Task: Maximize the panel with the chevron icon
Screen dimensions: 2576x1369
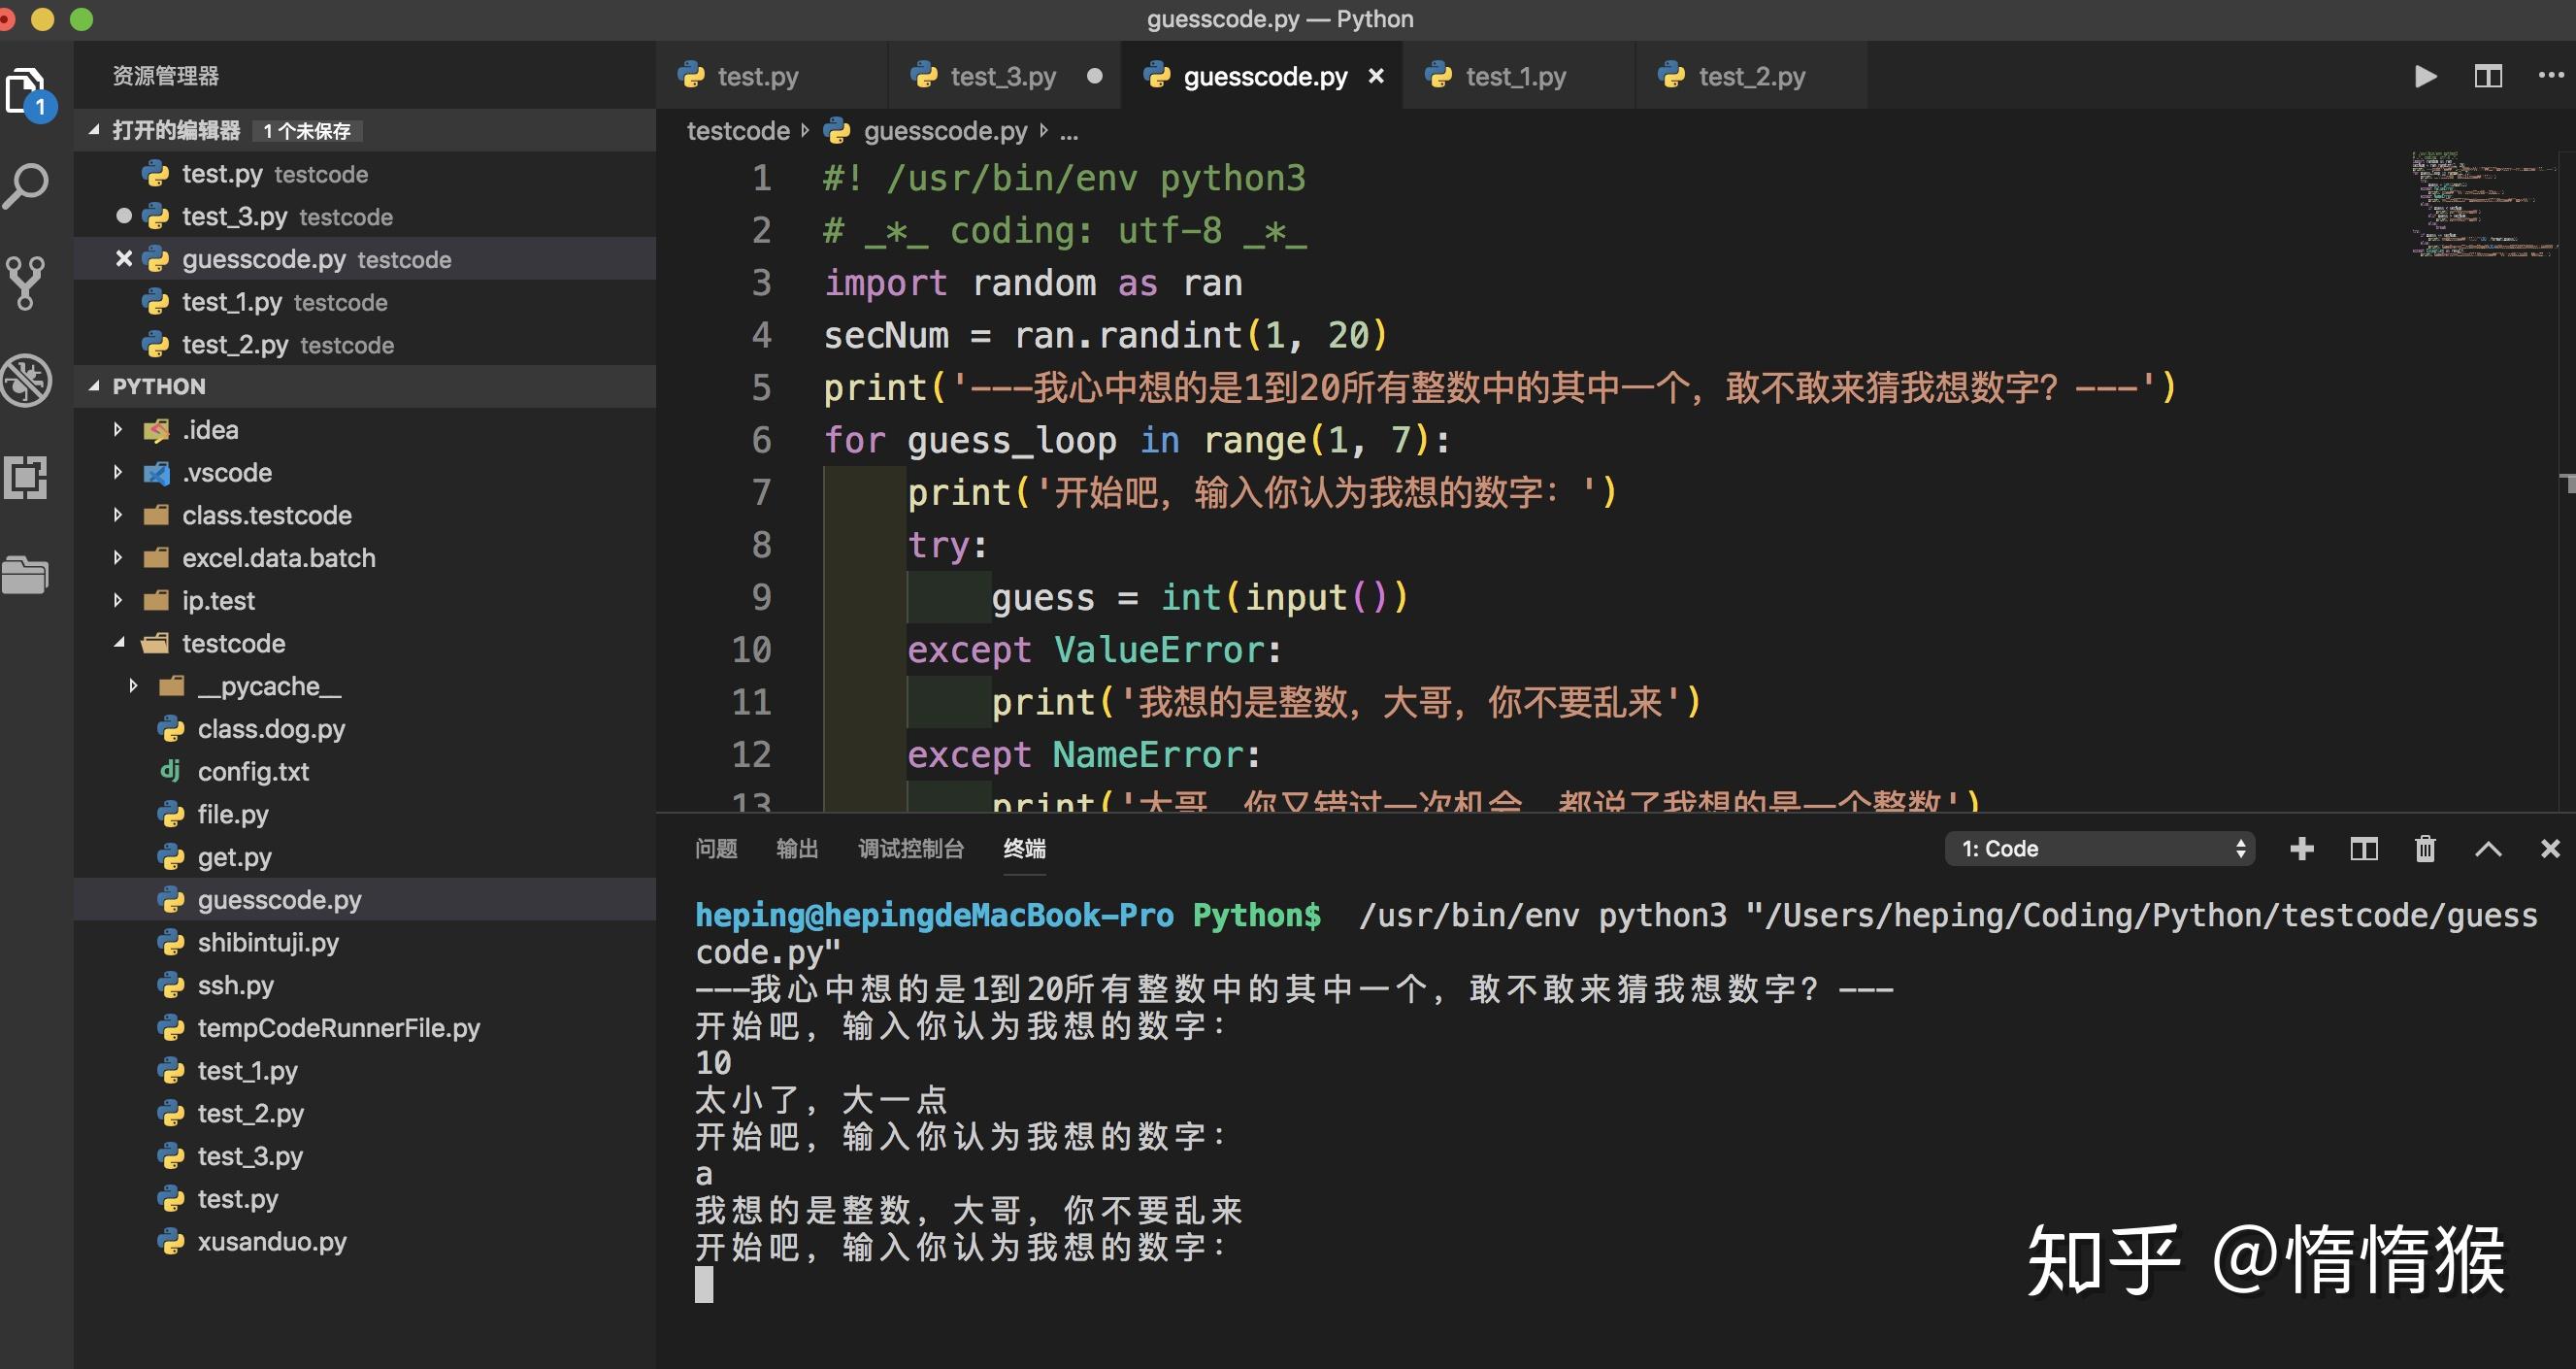Action: (x=2489, y=848)
